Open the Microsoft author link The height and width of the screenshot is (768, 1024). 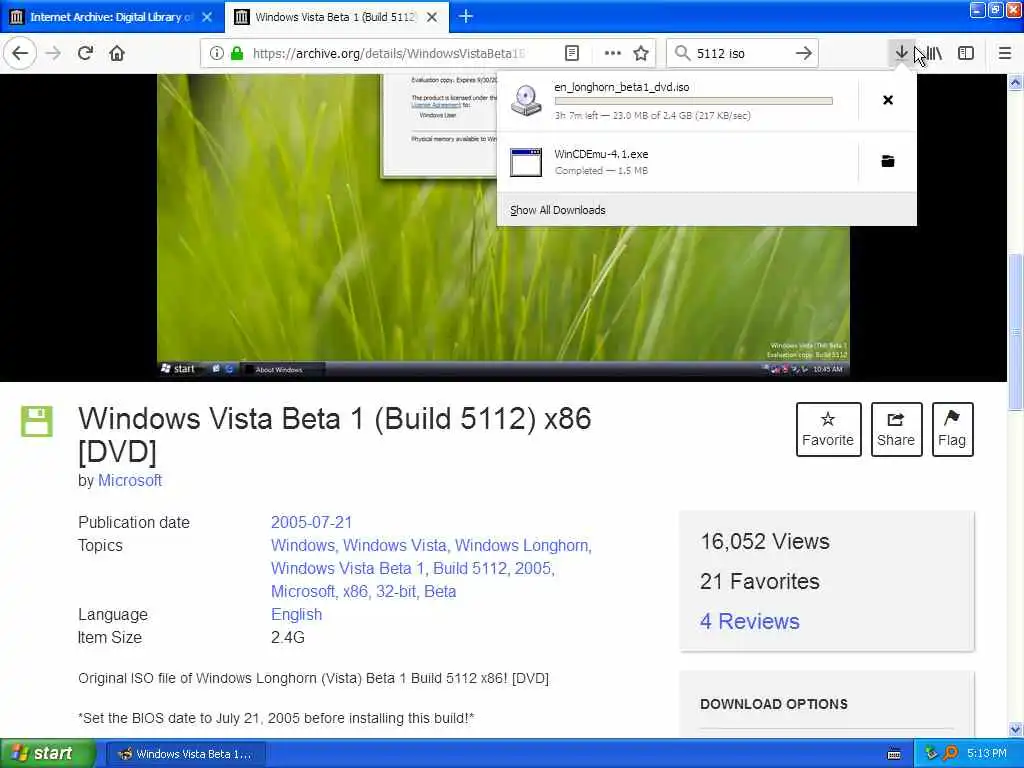[x=130, y=480]
